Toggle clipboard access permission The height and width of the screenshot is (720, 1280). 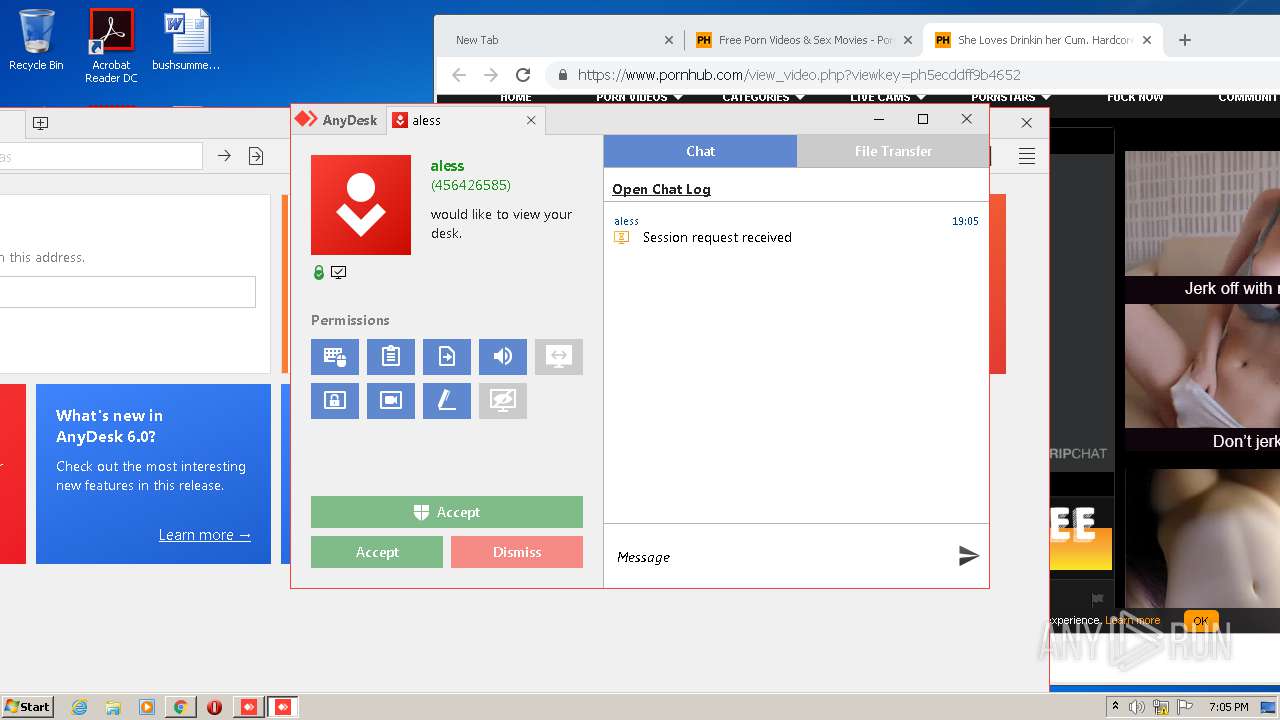coord(391,357)
